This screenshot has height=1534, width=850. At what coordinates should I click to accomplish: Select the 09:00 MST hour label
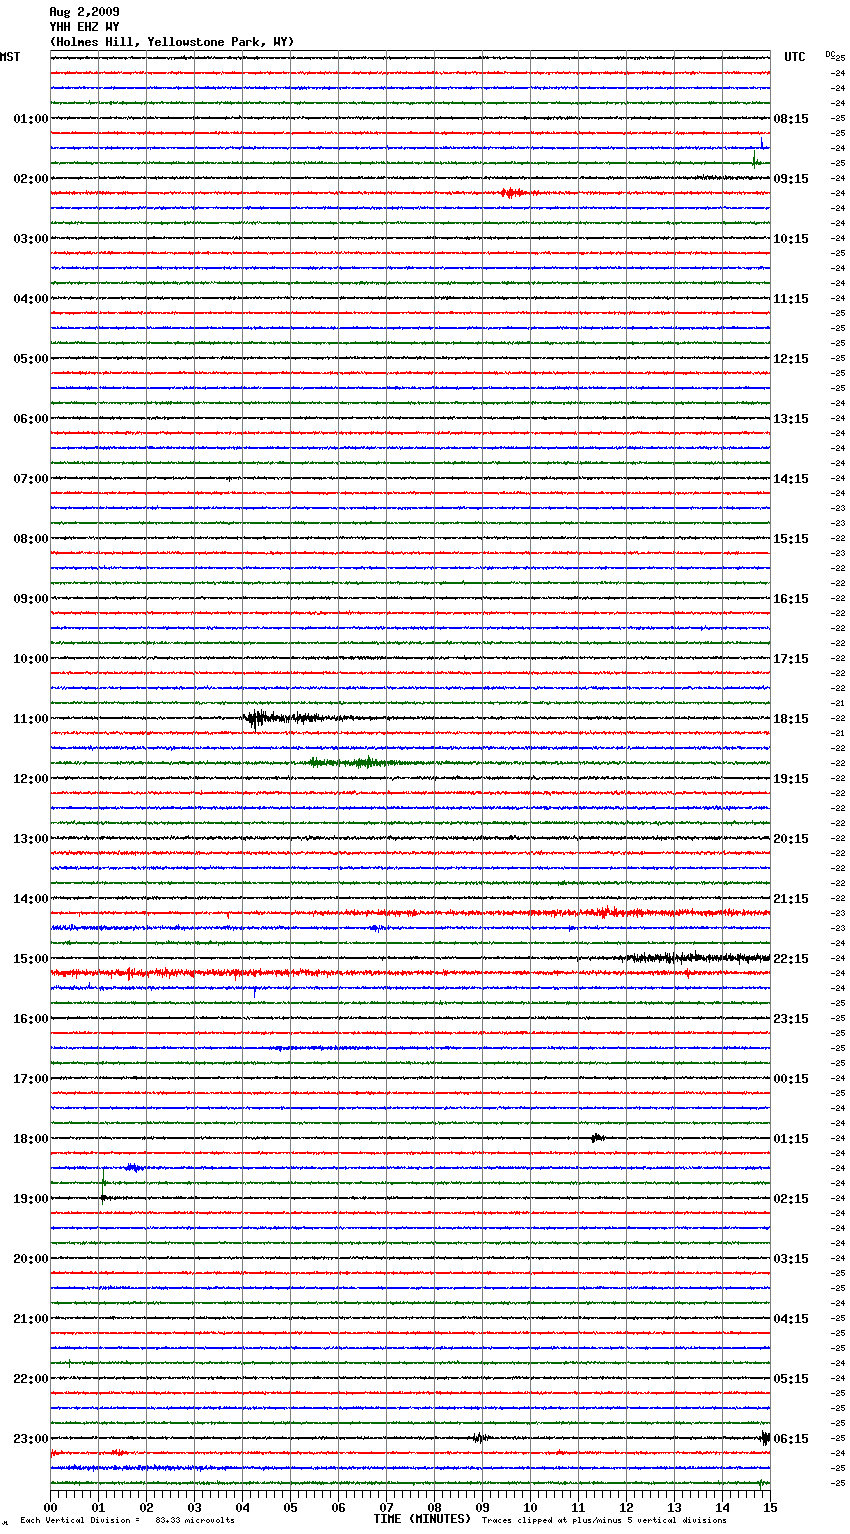31,599
